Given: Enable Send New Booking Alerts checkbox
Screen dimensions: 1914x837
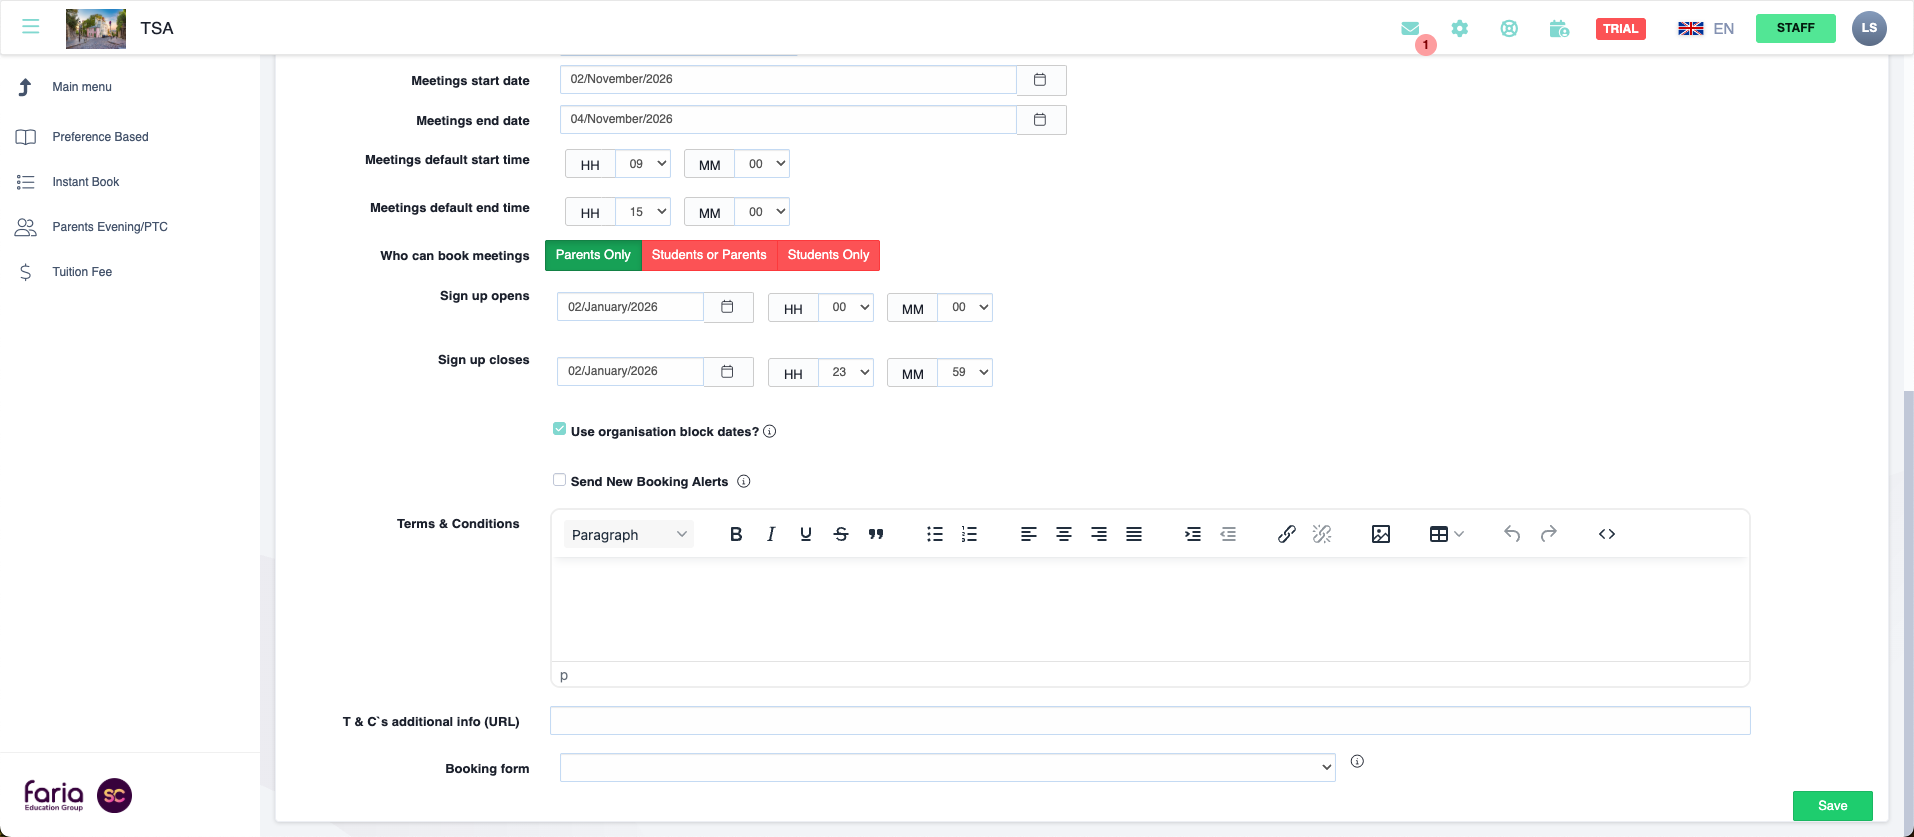Looking at the screenshot, I should click(560, 480).
